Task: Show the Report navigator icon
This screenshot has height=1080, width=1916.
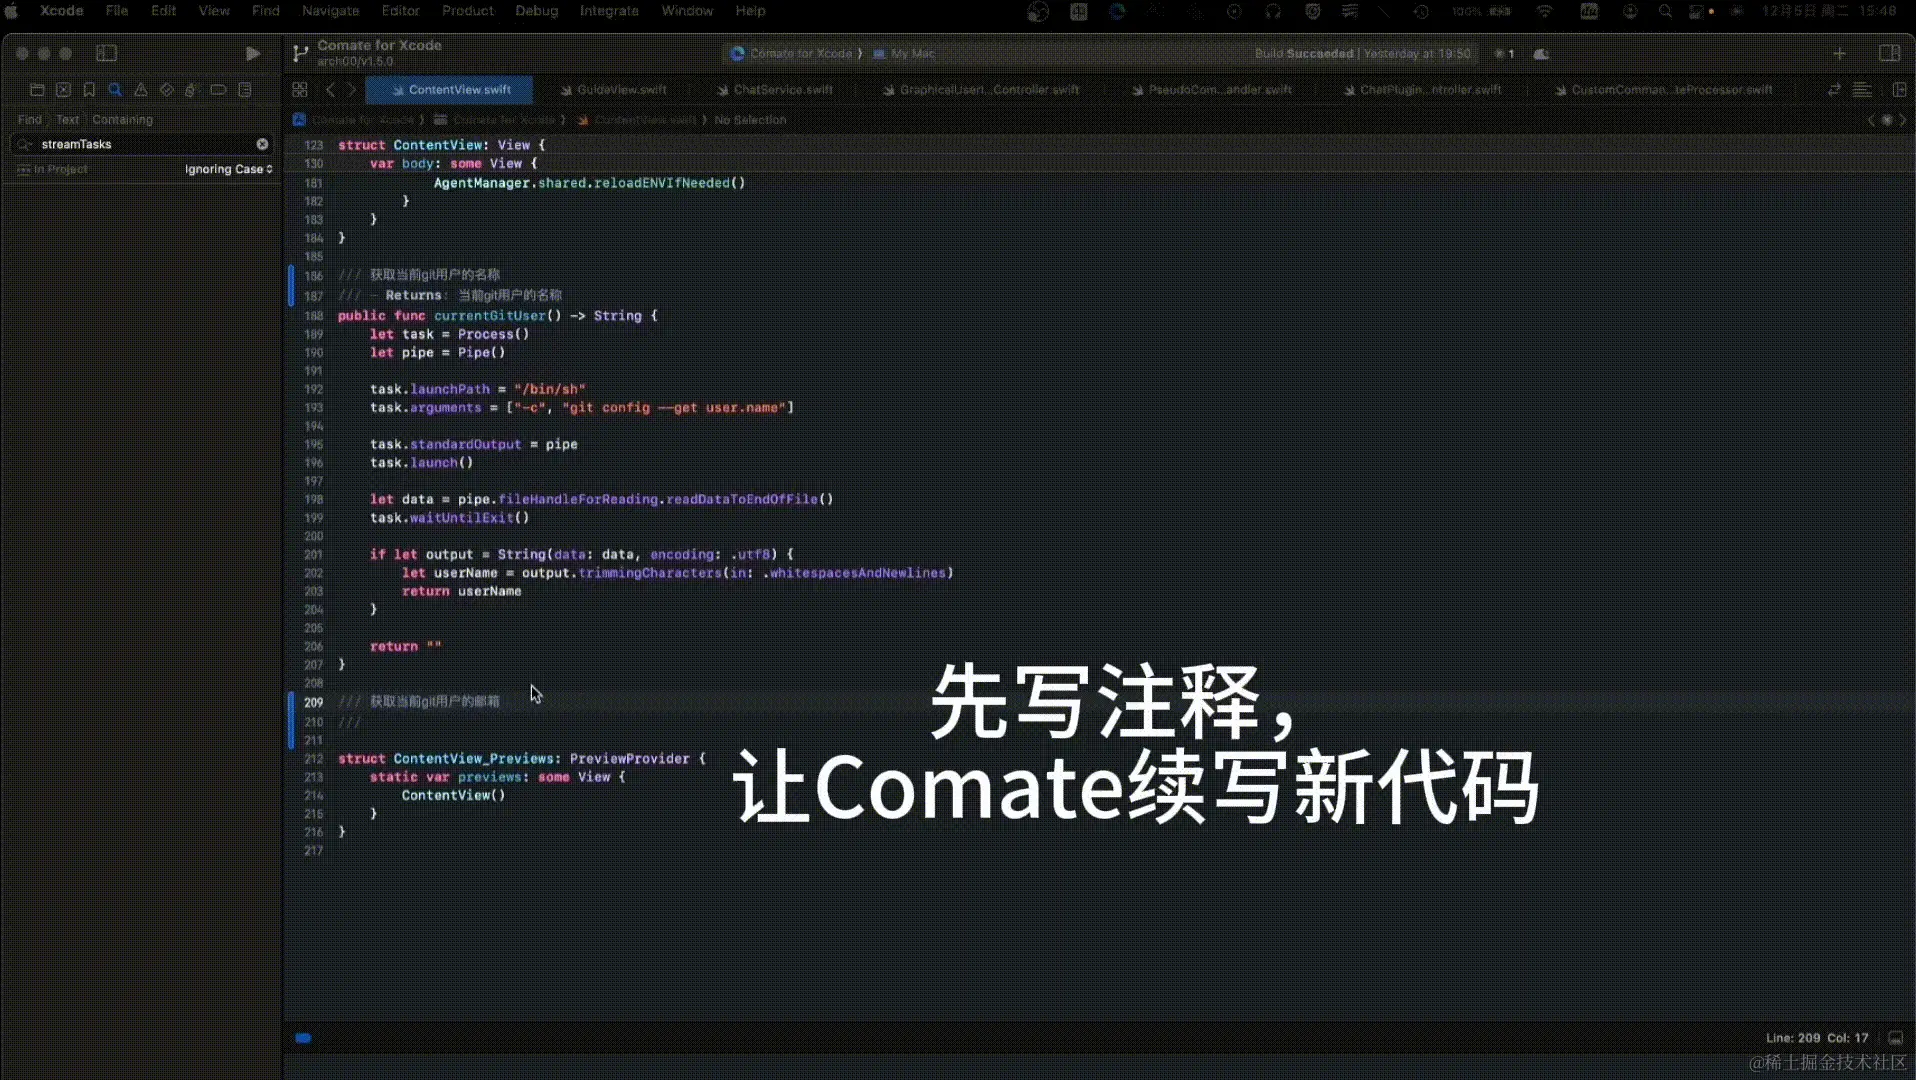Action: (x=244, y=90)
